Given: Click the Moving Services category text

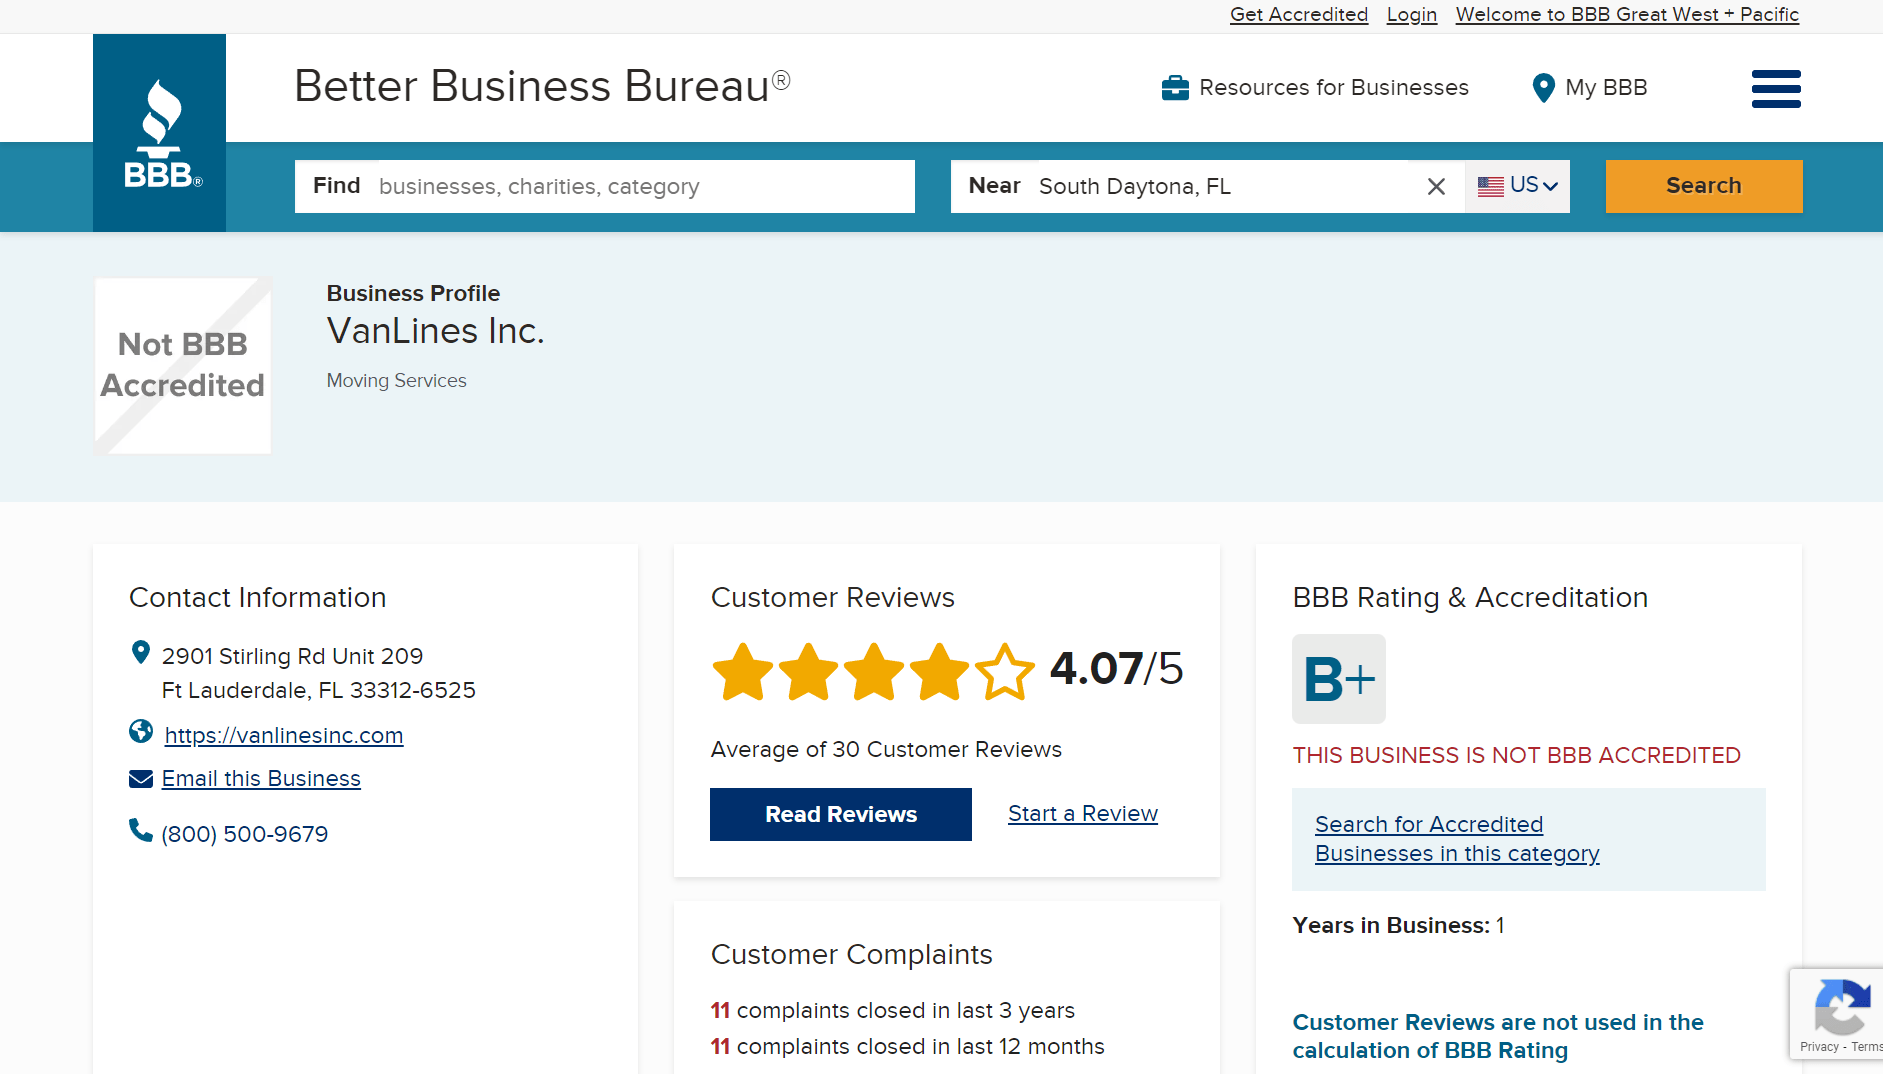Looking at the screenshot, I should pos(397,381).
